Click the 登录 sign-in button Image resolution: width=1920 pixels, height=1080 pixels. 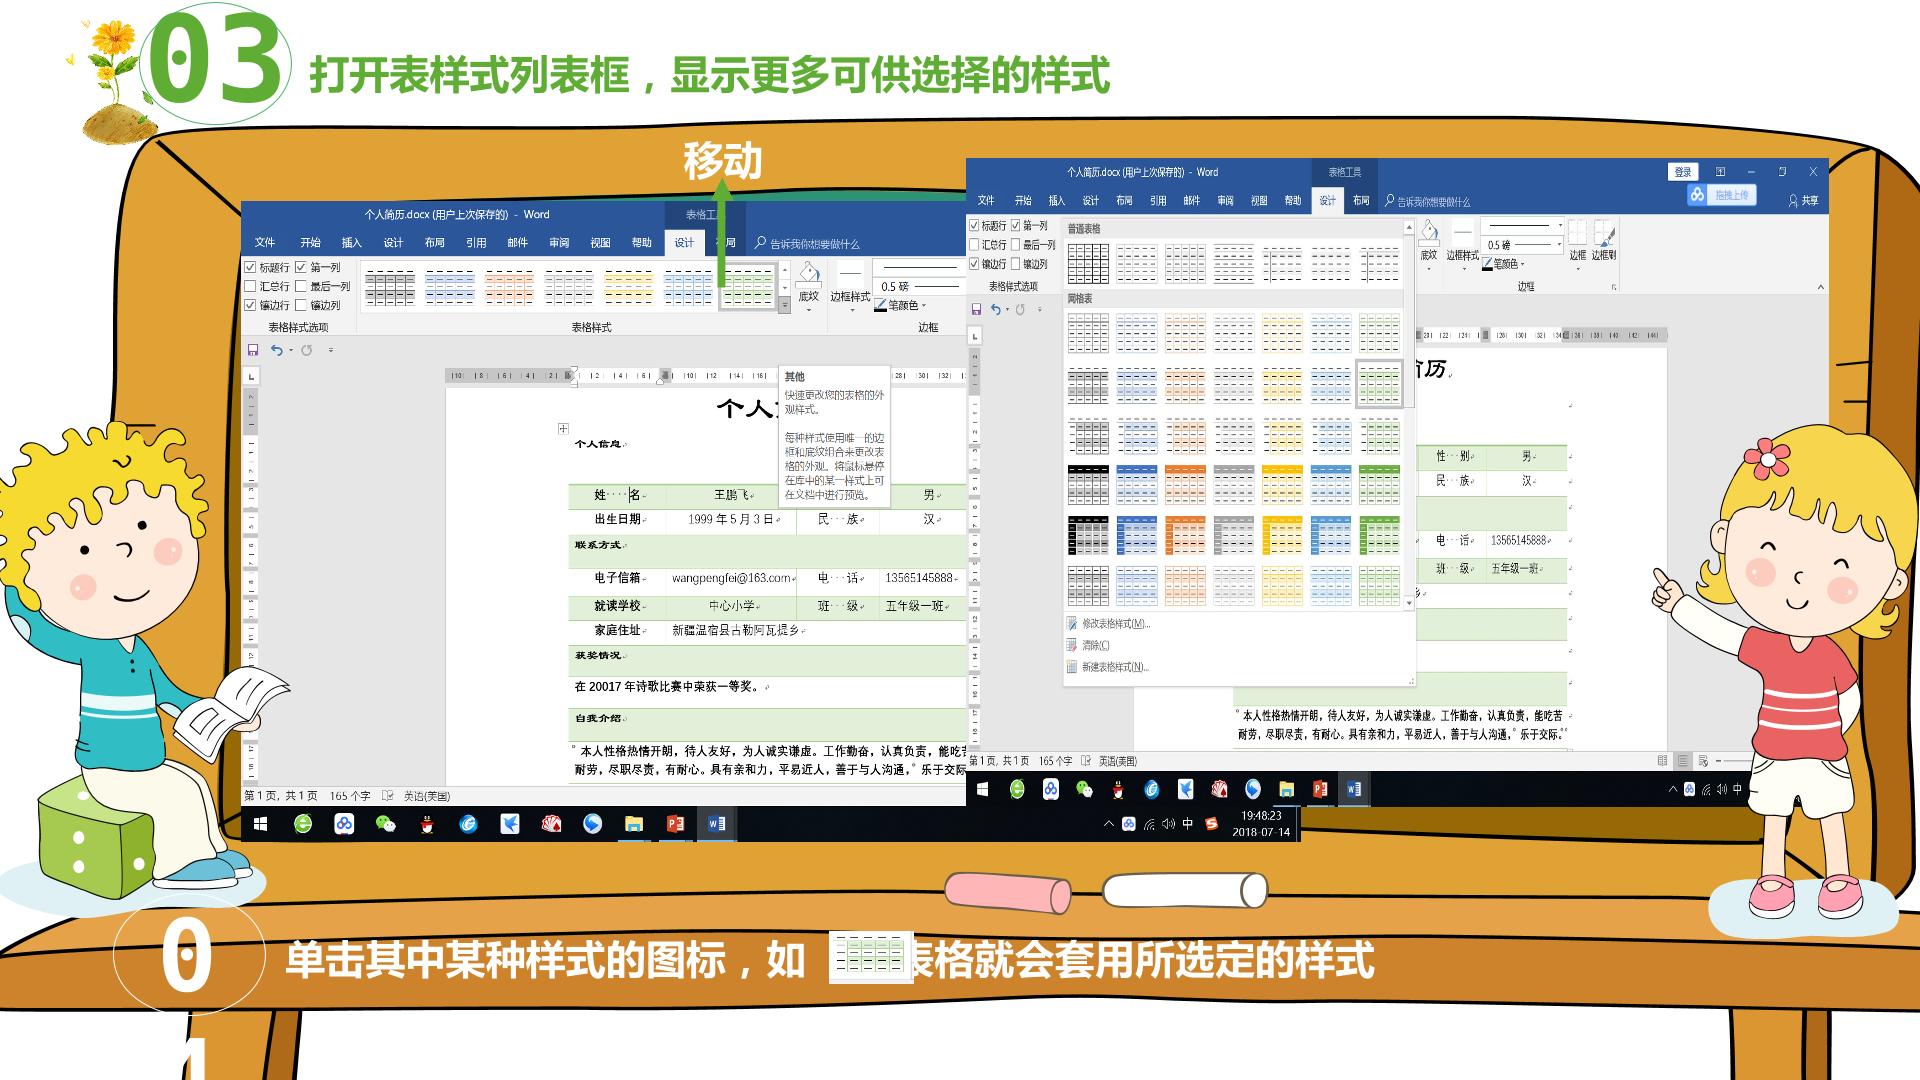pyautogui.click(x=1683, y=172)
